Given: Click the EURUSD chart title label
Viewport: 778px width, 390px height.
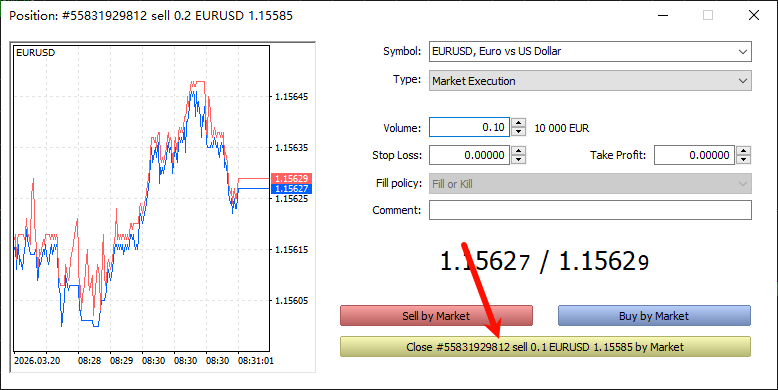Looking at the screenshot, I should click(35, 53).
